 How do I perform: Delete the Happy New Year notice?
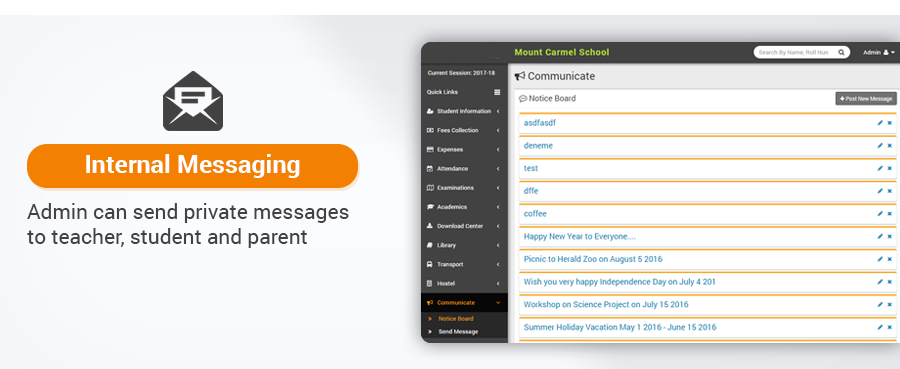[890, 236]
